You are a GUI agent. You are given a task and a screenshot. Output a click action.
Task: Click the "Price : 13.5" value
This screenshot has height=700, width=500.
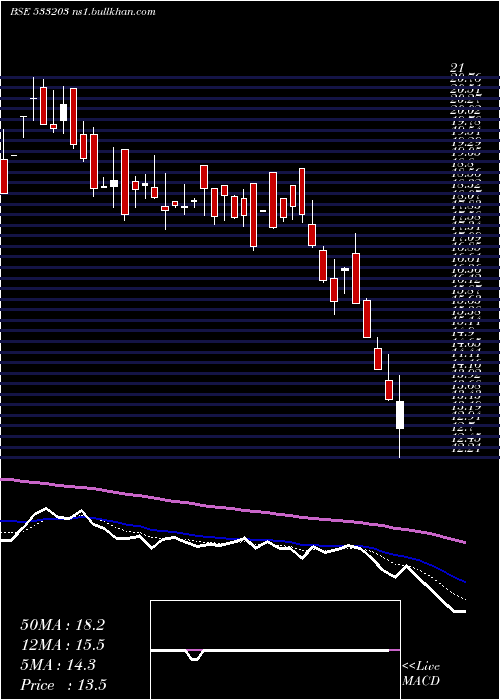click(x=63, y=685)
